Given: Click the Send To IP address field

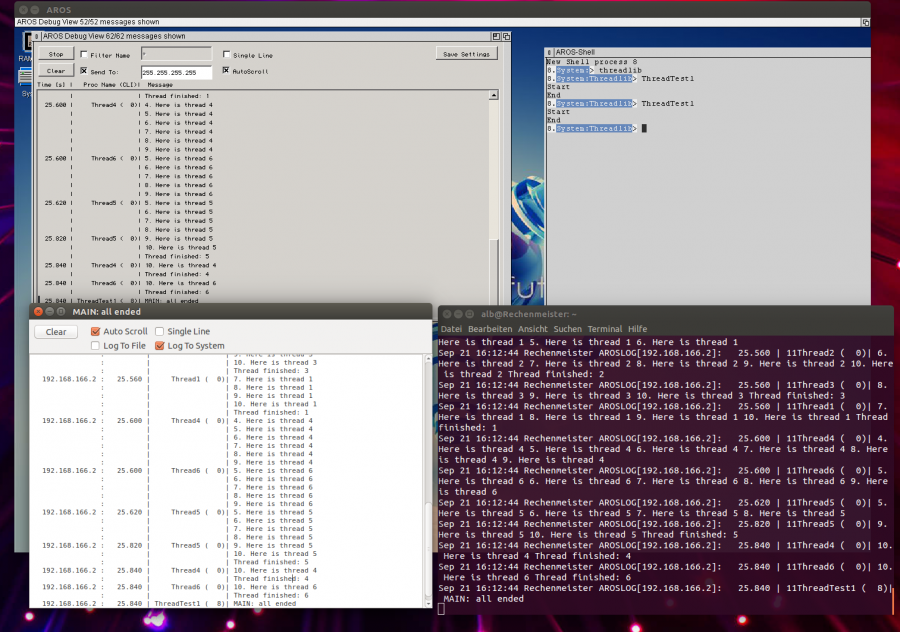Looking at the screenshot, I should 176,70.
